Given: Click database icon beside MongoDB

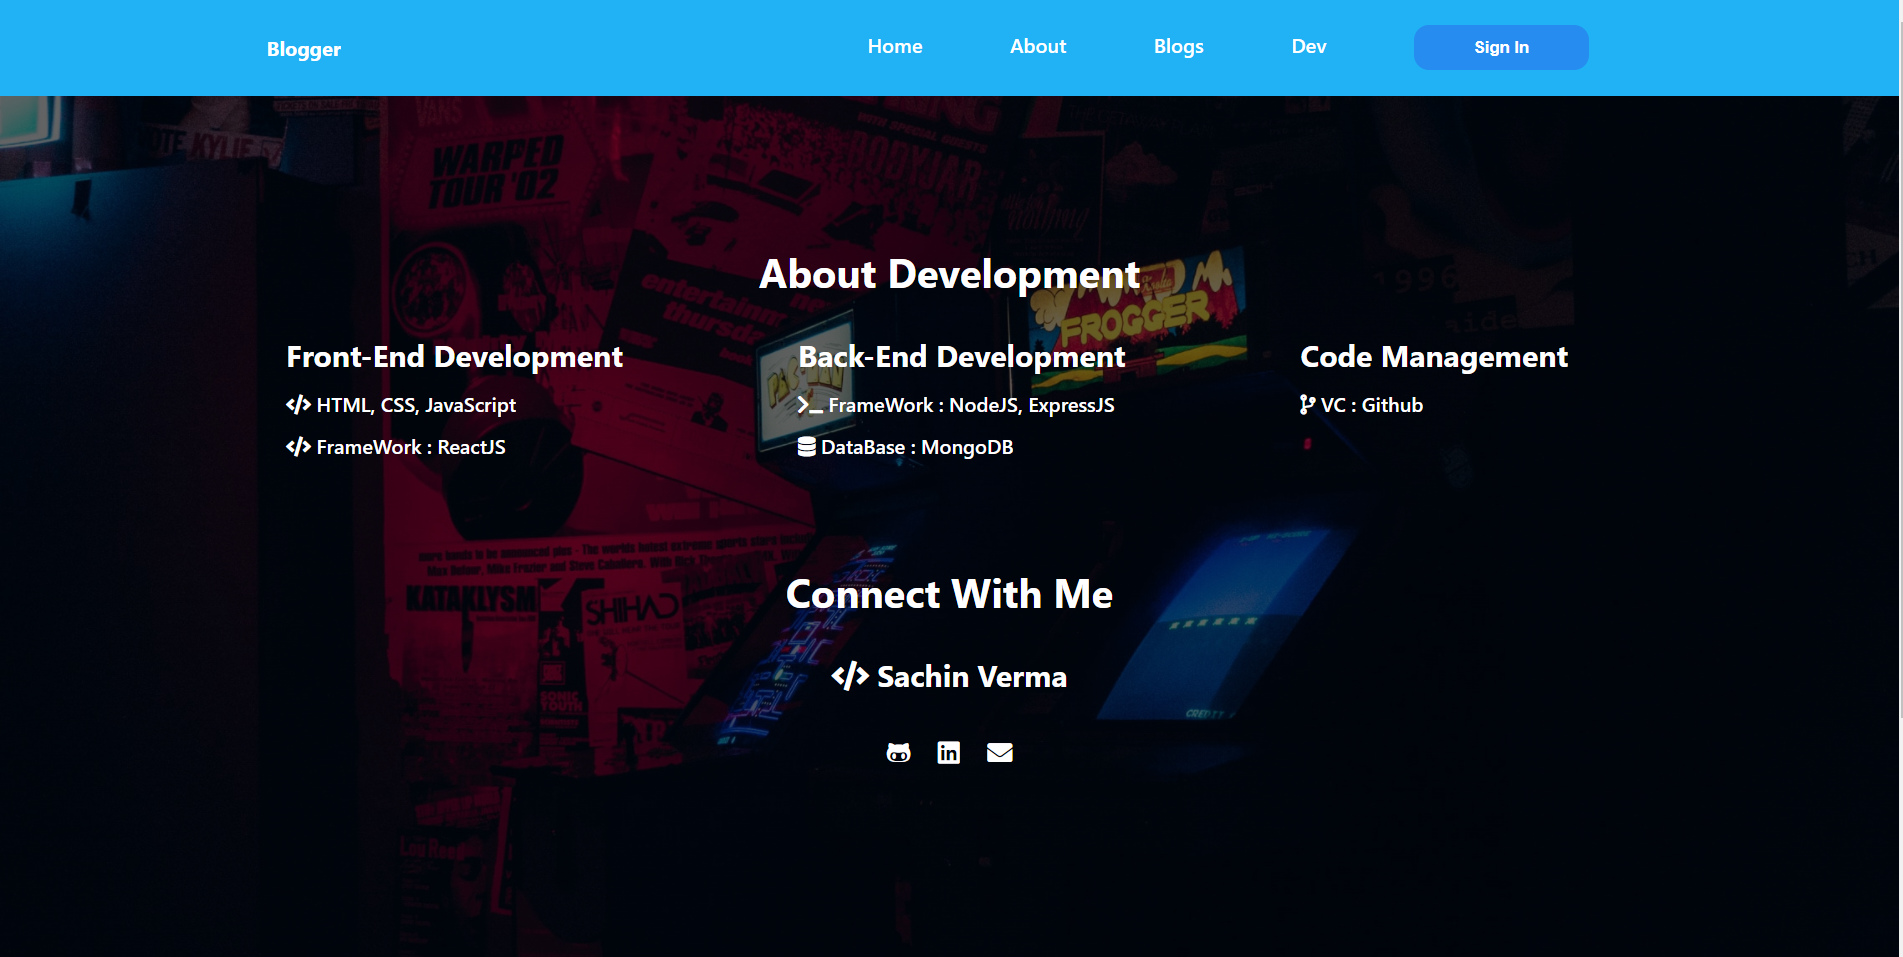Looking at the screenshot, I should coord(807,447).
